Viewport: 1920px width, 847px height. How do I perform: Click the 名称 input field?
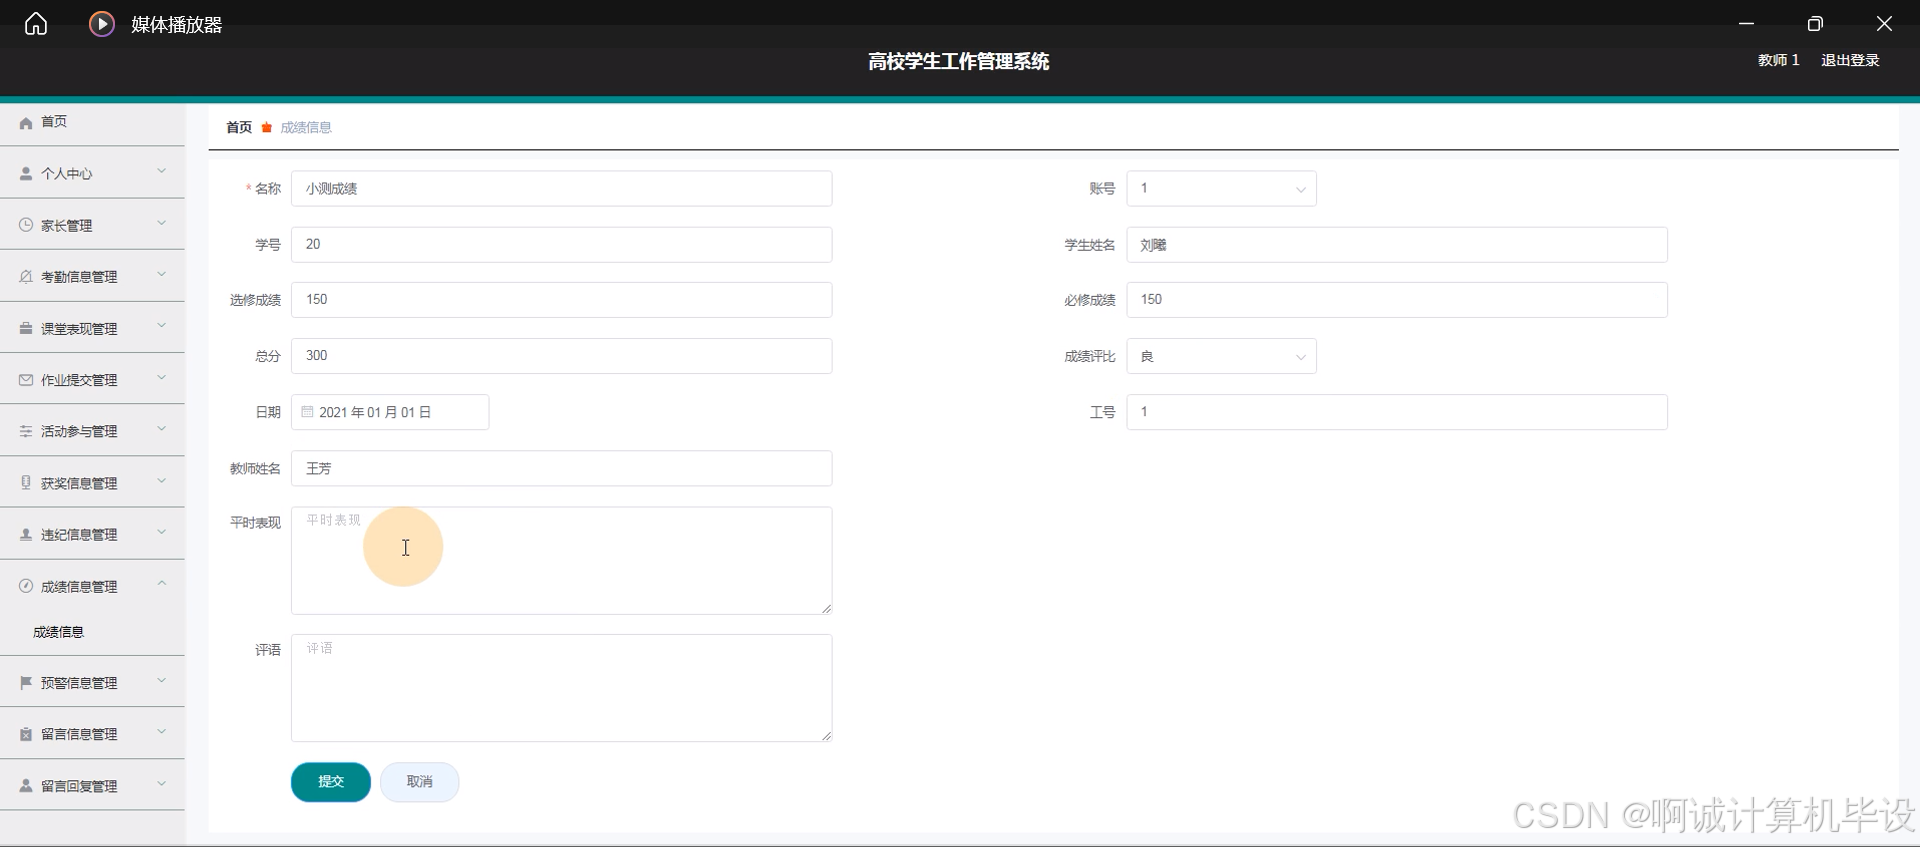(561, 189)
